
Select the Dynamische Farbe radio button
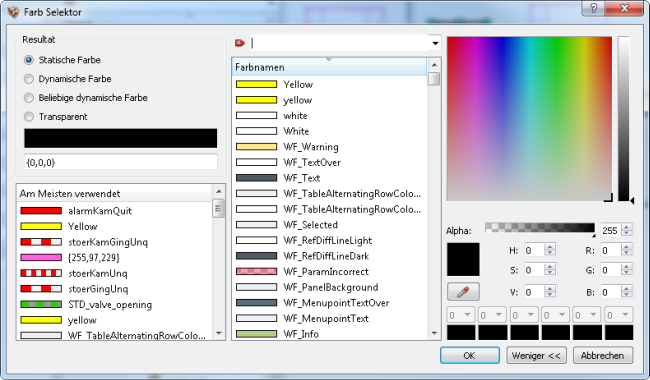coord(29,79)
